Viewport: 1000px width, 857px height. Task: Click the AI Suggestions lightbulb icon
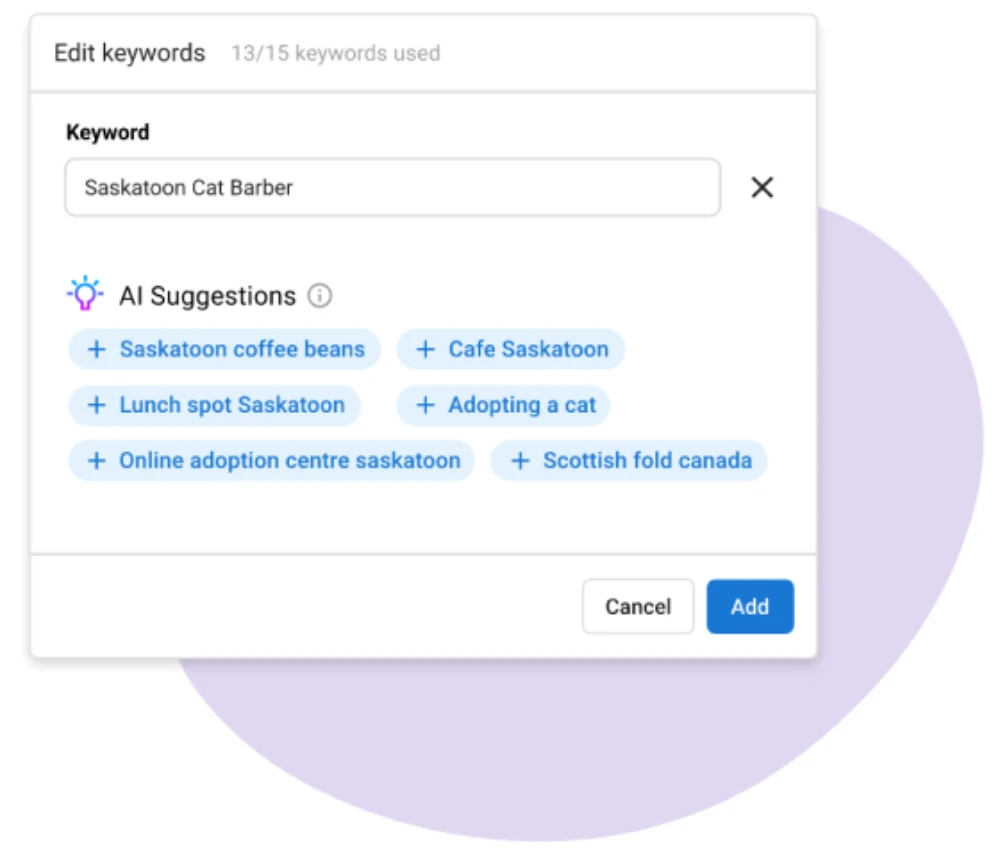(85, 294)
